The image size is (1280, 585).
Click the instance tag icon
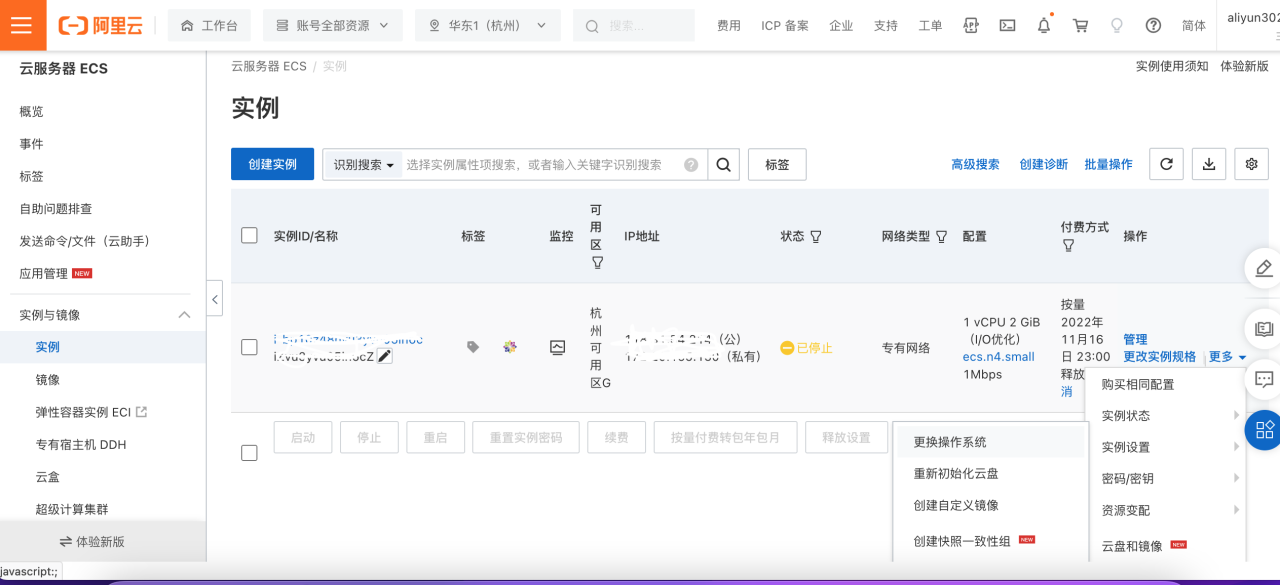[x=473, y=347]
